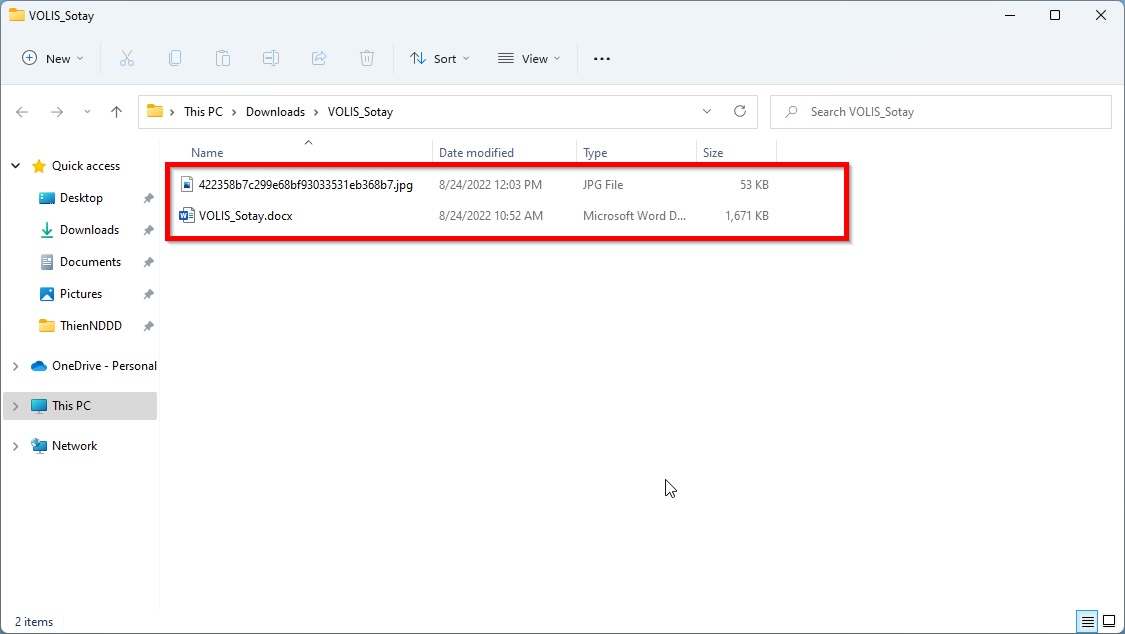
Task: Expand OneDrive - Personal tree node
Action: pos(15,366)
